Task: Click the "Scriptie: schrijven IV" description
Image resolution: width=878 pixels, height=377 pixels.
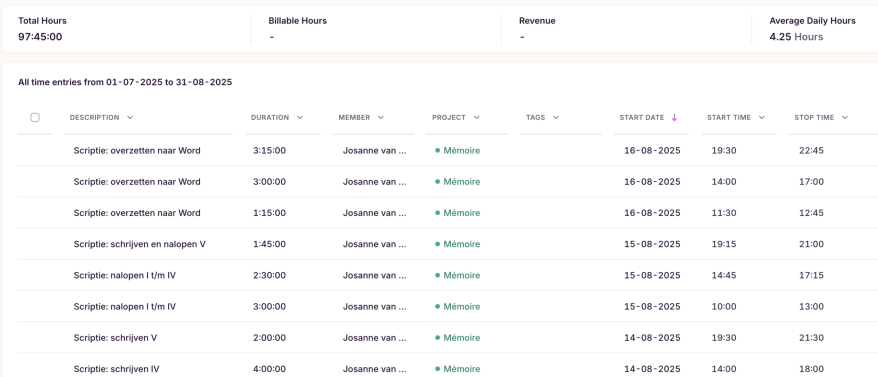Action: [x=124, y=369]
